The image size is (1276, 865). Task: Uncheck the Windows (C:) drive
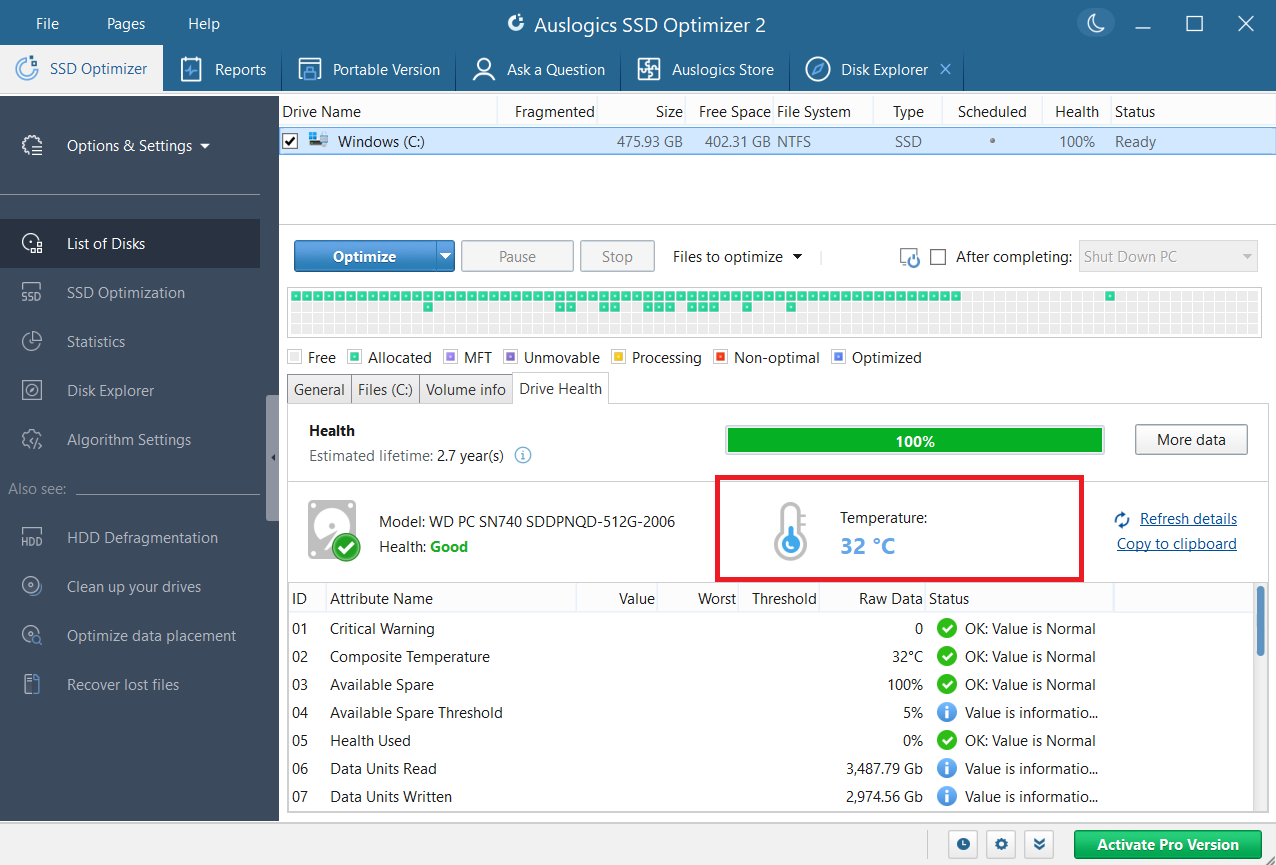[x=289, y=141]
